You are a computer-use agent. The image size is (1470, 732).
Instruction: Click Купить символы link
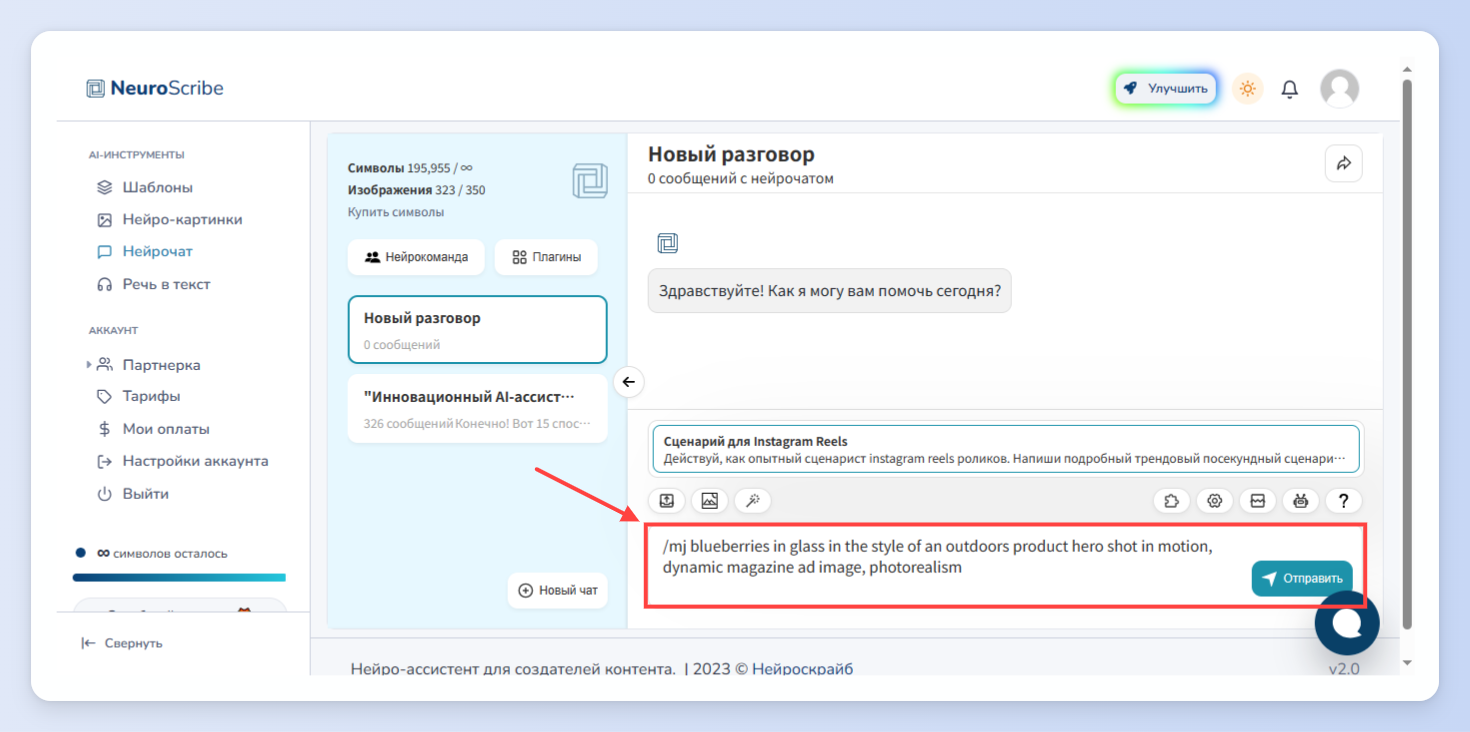(396, 212)
